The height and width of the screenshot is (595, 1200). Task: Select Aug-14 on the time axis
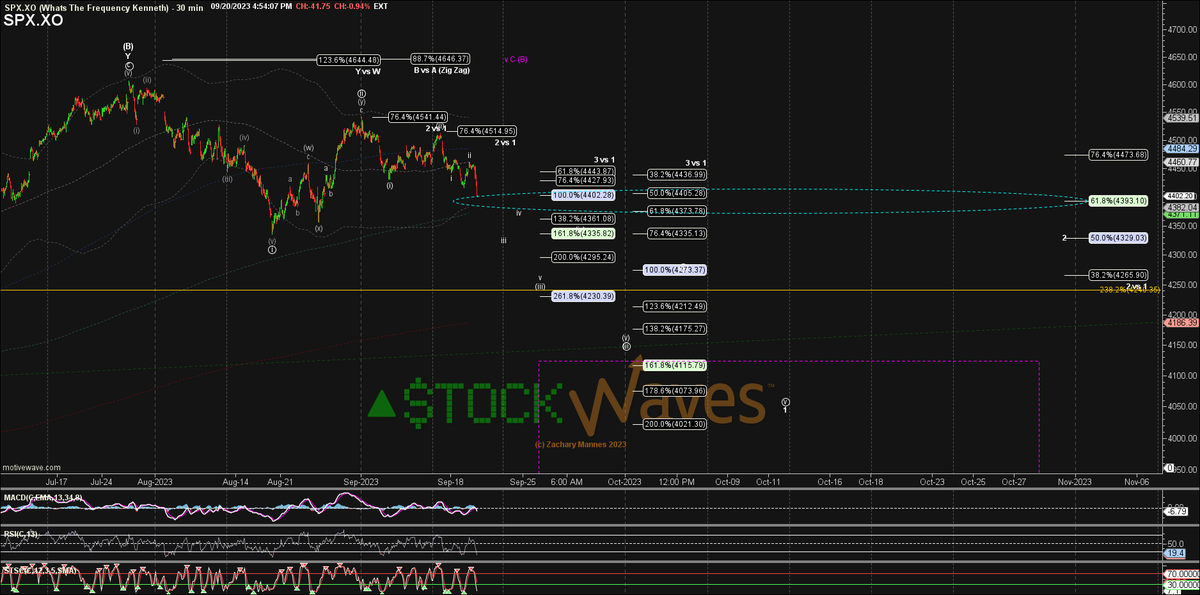pyautogui.click(x=234, y=481)
